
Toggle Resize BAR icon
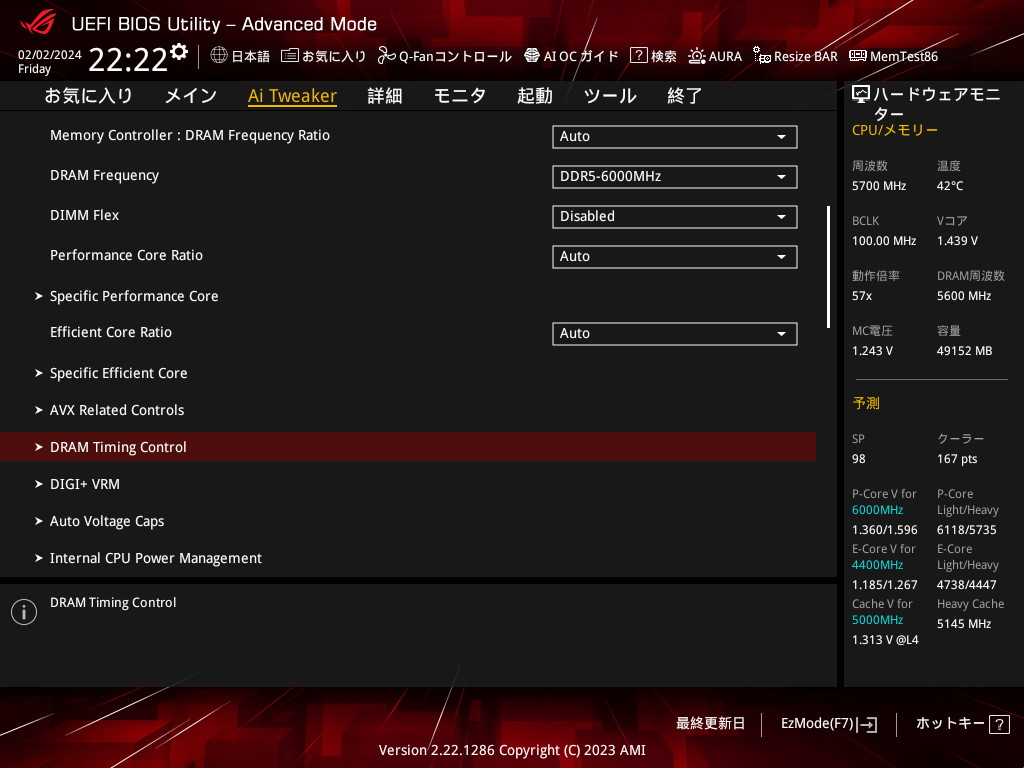click(761, 56)
